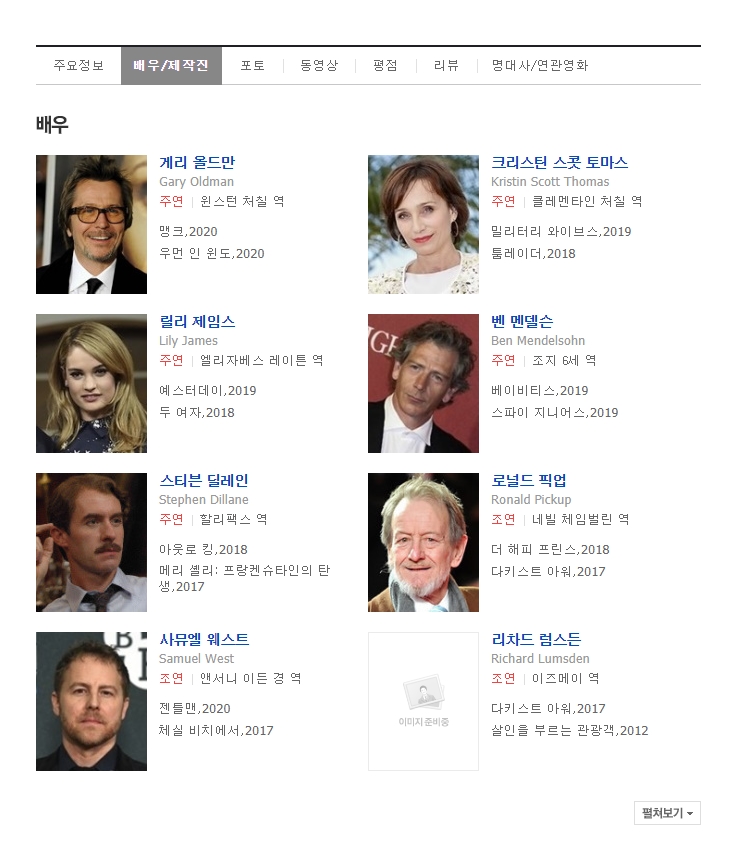Click the 로널드 픽업 name link
The height and width of the screenshot is (846, 731).
528,480
